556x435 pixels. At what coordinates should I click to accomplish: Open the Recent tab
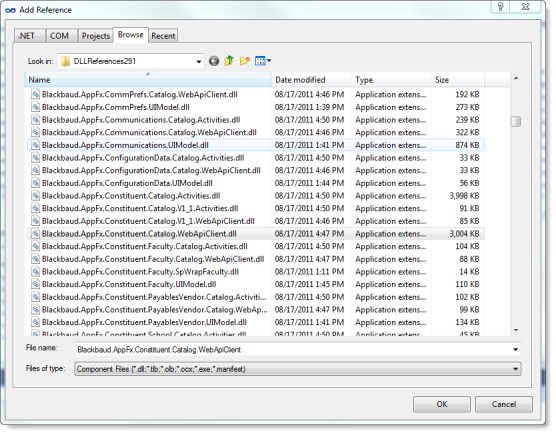(x=163, y=36)
